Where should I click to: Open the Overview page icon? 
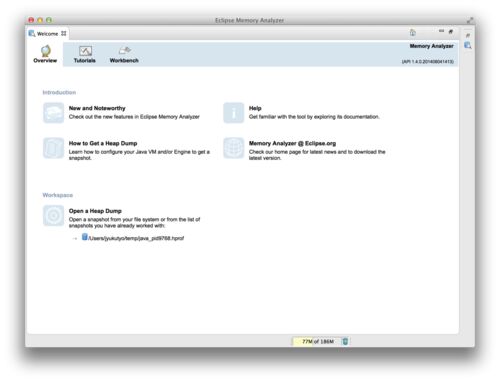[46, 51]
